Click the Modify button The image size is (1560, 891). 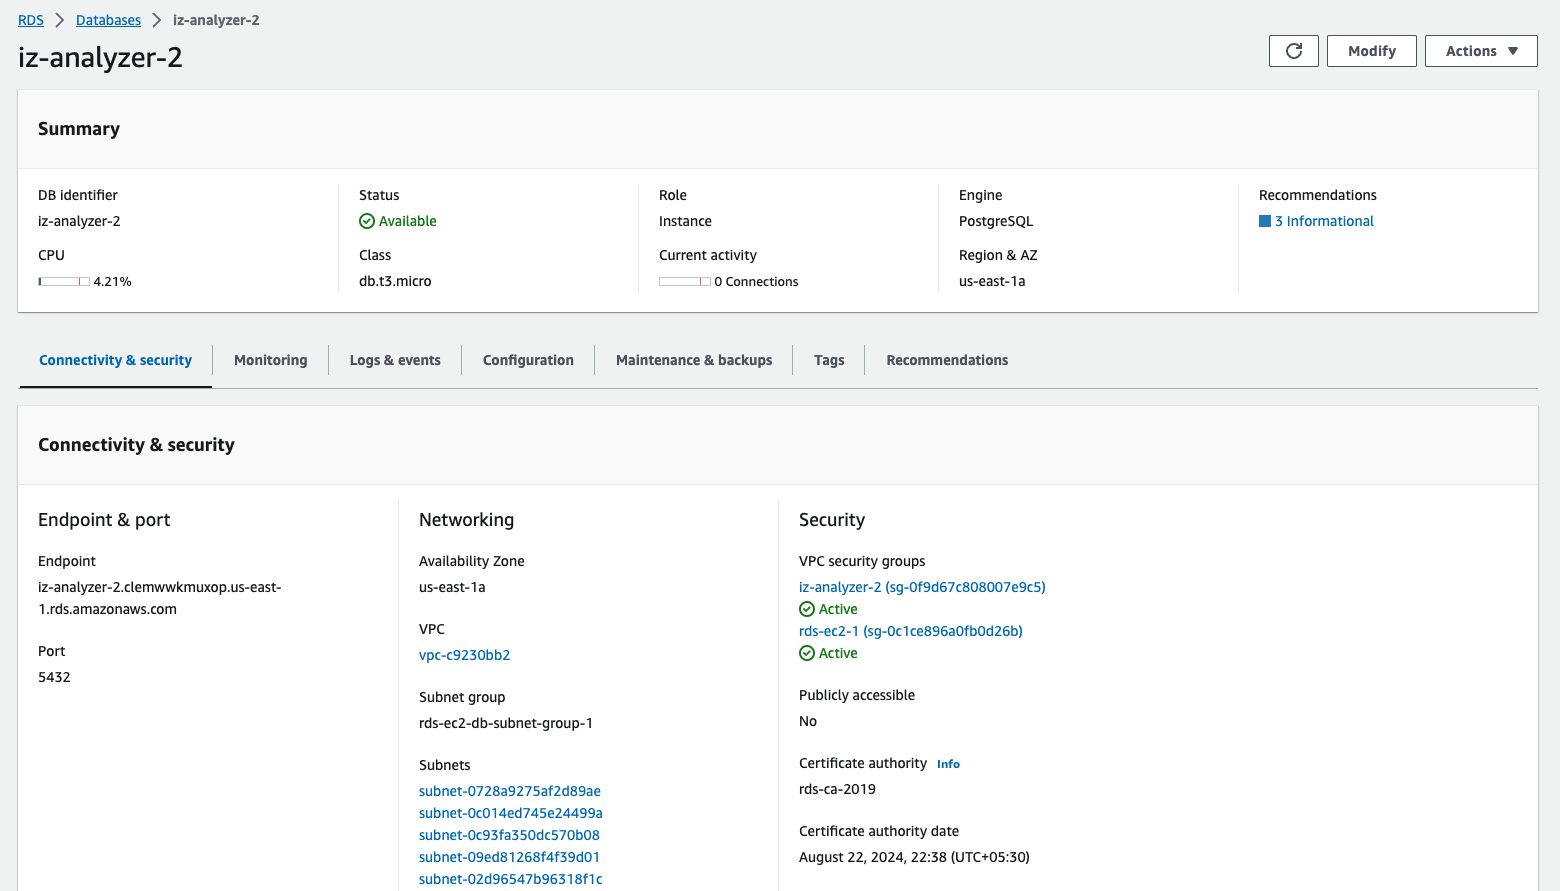click(1371, 51)
